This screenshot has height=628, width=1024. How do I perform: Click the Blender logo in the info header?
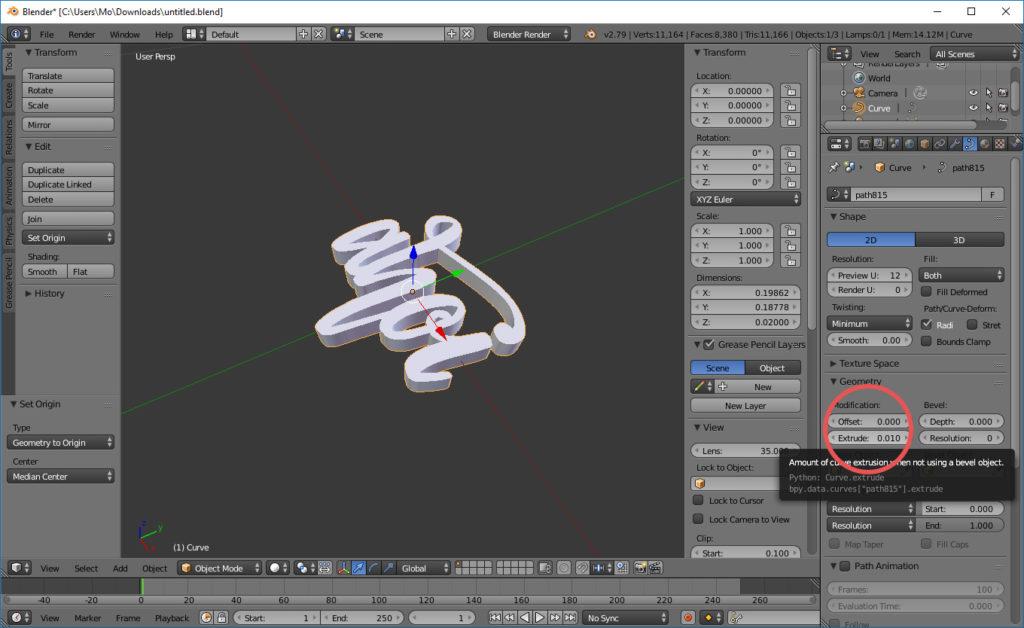(590, 34)
